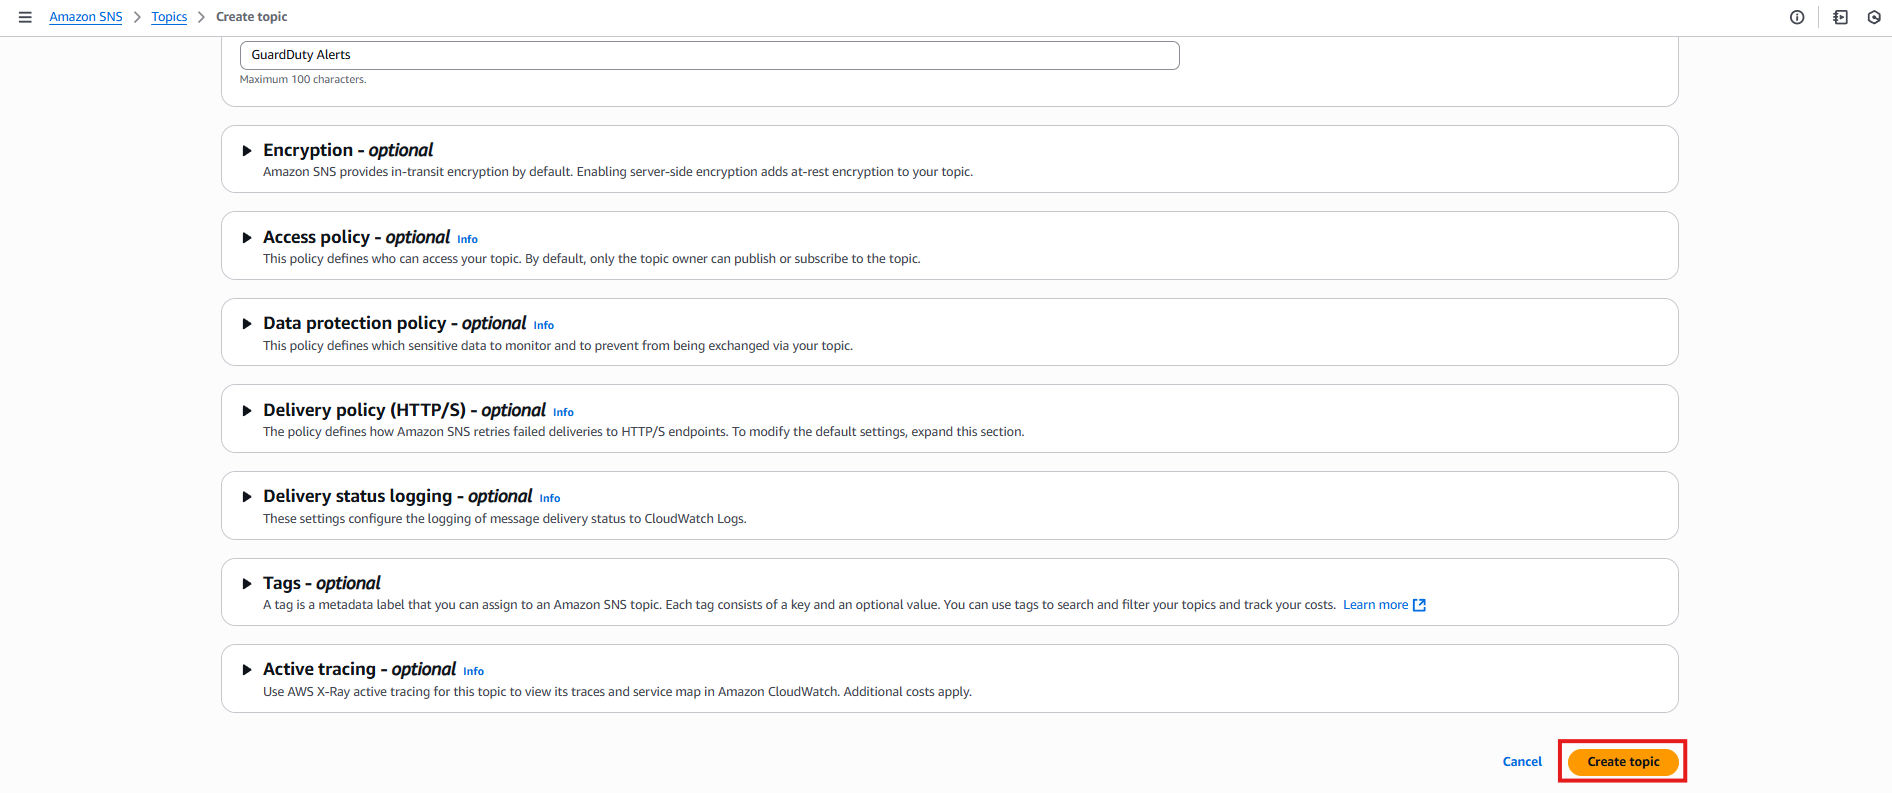Open the Topics breadcrumb link

169,17
